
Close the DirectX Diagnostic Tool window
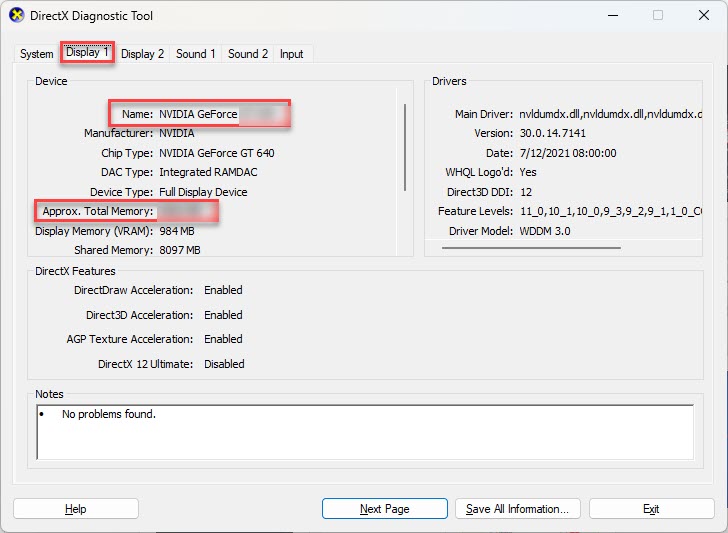pyautogui.click(x=701, y=16)
